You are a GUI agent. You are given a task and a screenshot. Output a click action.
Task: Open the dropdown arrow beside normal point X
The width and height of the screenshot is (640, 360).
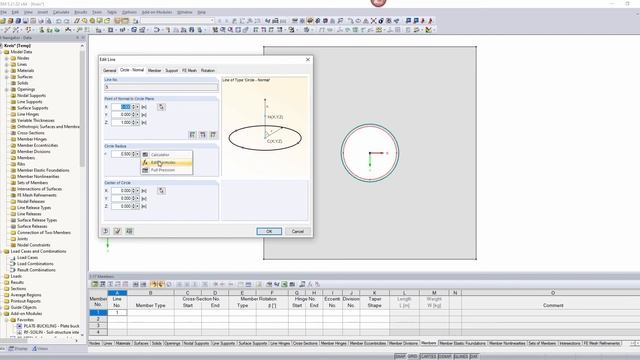138,107
